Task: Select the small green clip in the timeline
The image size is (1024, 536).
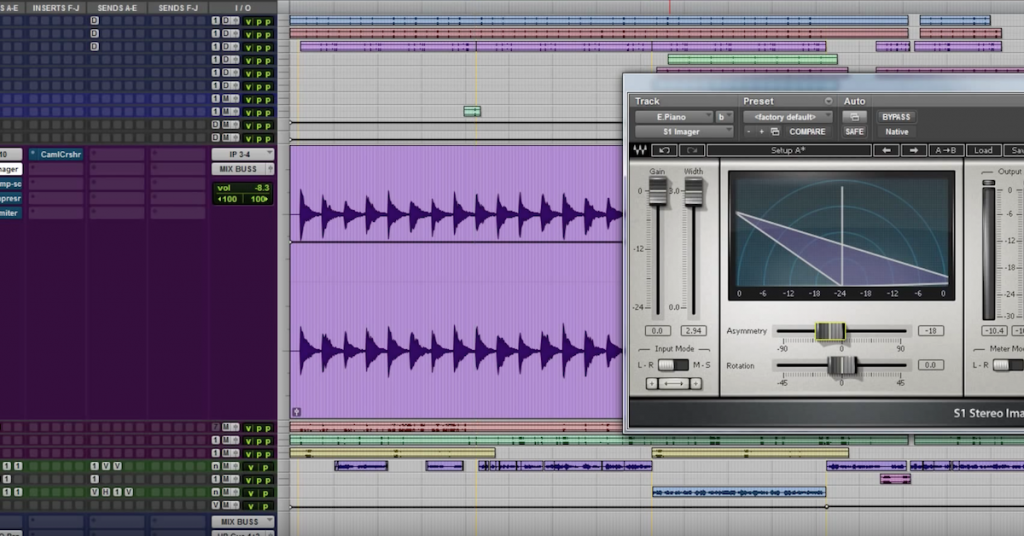Action: coord(472,112)
